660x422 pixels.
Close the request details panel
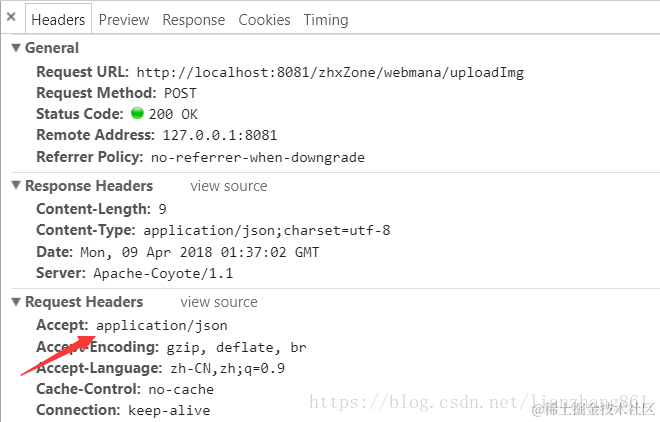(11, 17)
